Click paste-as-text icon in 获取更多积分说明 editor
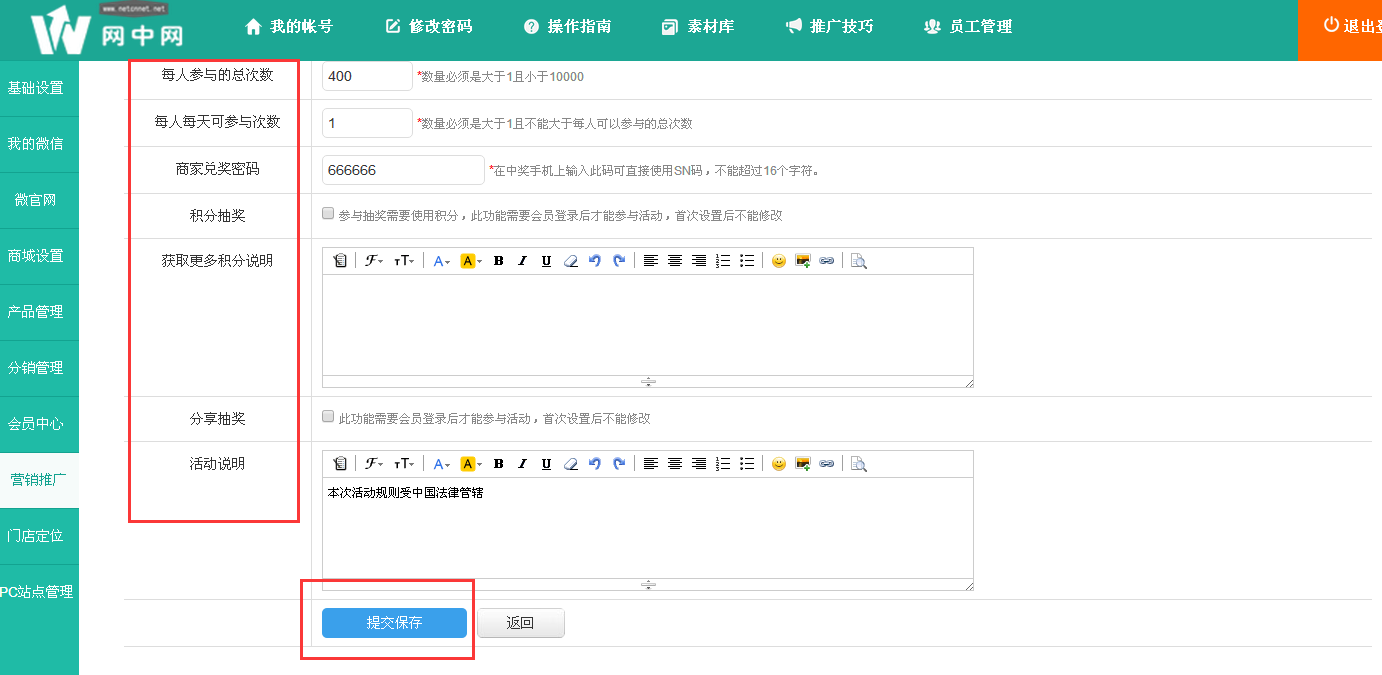Screen dimensions: 1382x675 [x=340, y=261]
